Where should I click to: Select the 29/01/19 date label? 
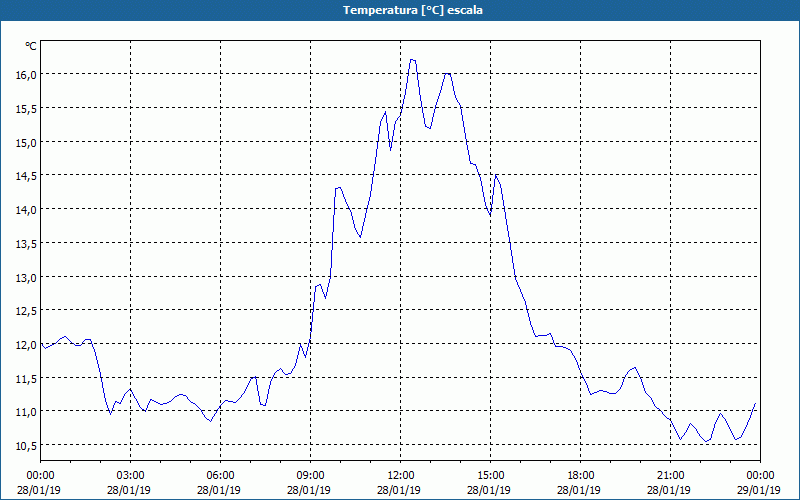click(759, 490)
